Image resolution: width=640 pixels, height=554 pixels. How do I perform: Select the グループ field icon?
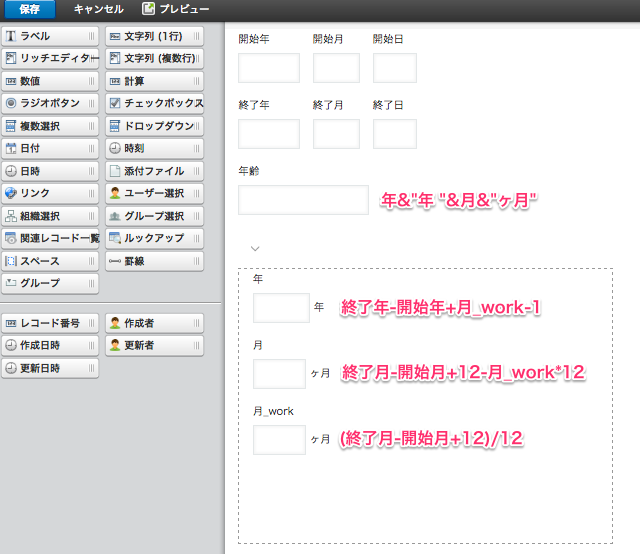tap(11, 283)
